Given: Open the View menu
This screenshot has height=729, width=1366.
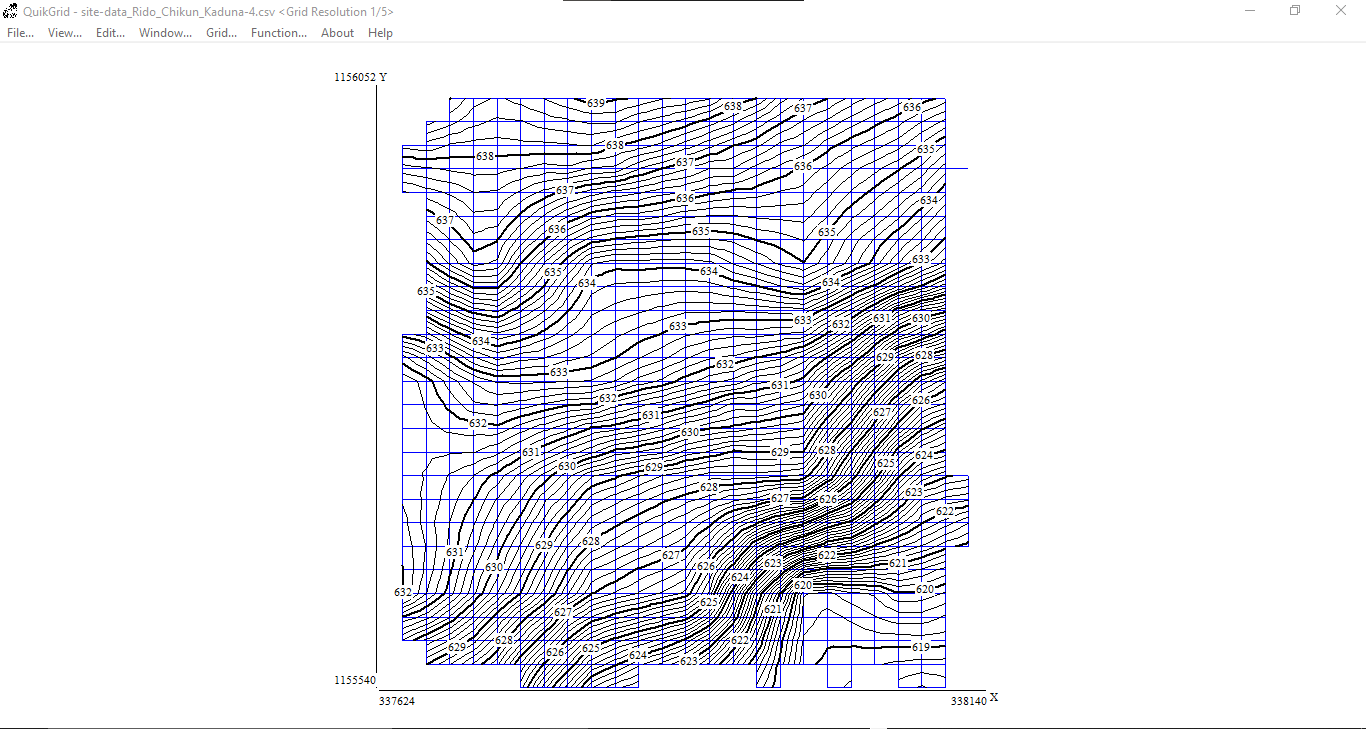Looking at the screenshot, I should click(64, 32).
